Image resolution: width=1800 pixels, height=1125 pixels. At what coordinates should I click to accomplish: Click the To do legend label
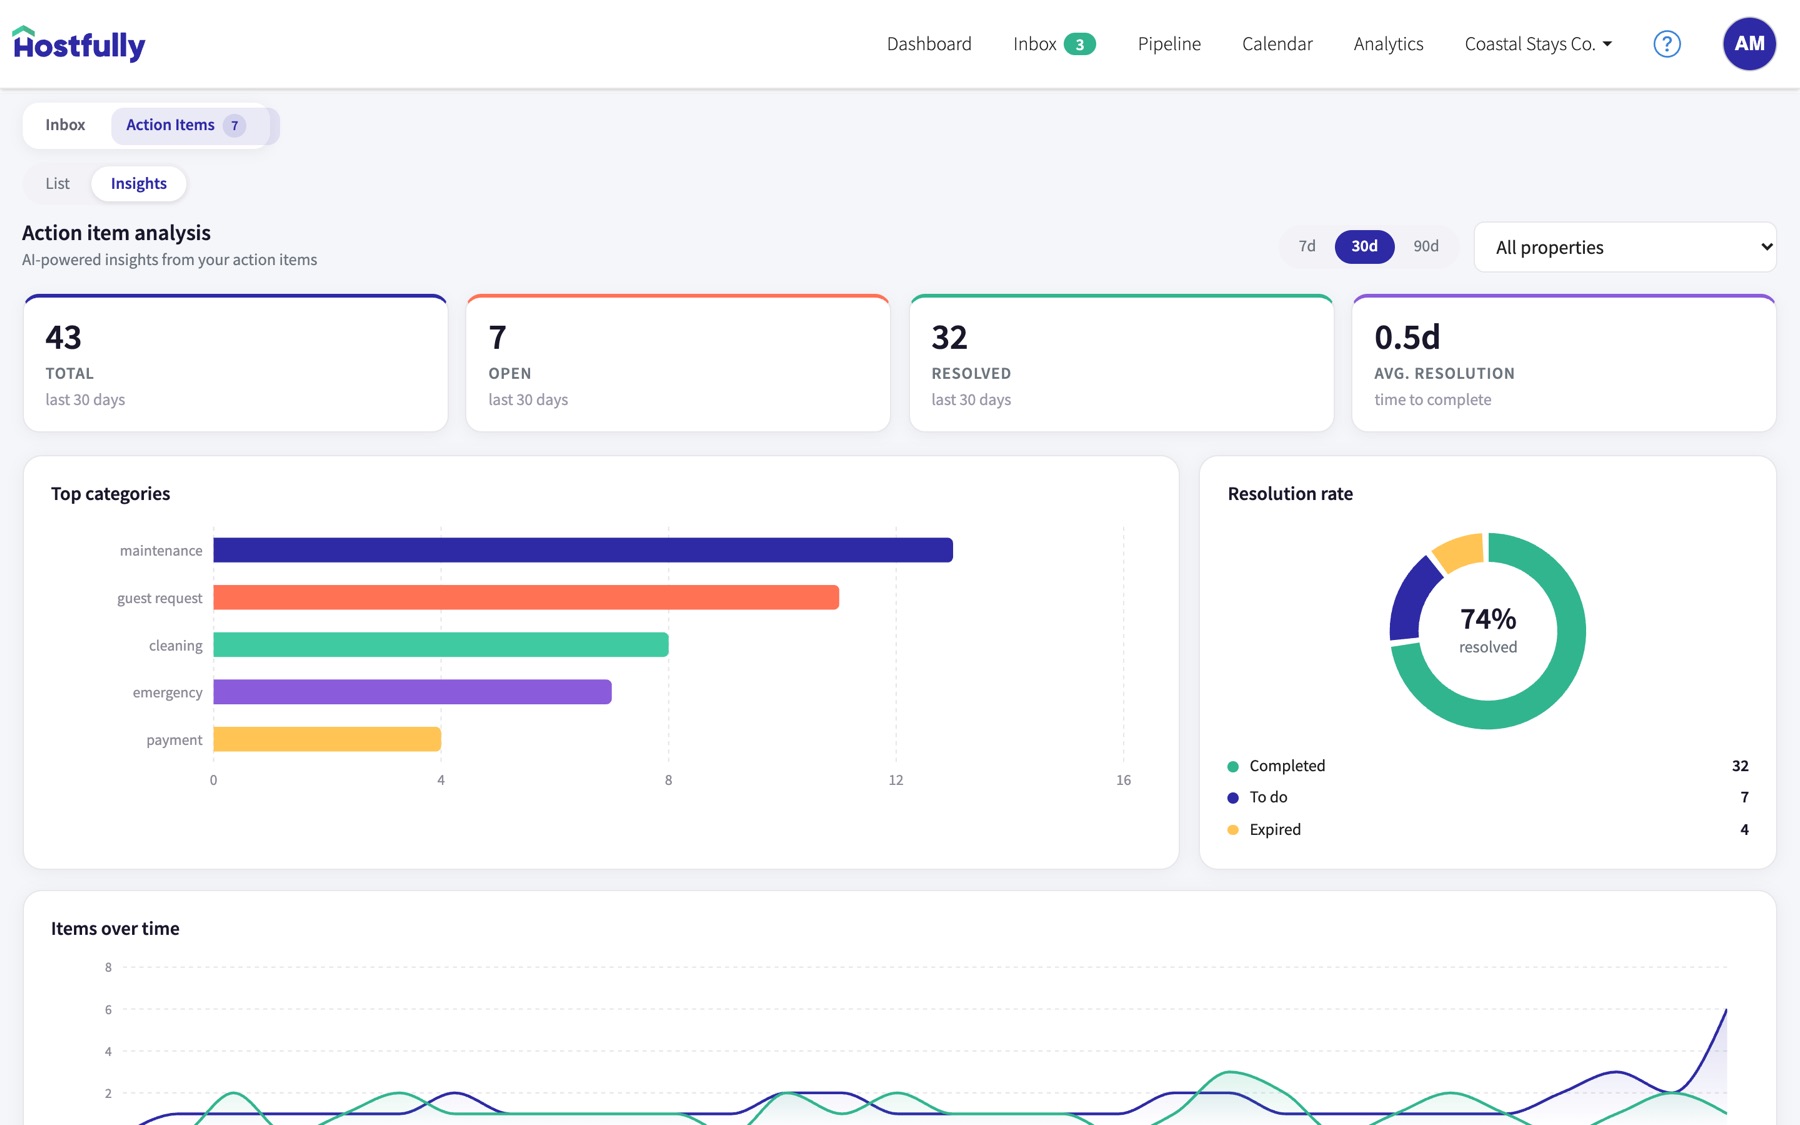[x=1268, y=797]
